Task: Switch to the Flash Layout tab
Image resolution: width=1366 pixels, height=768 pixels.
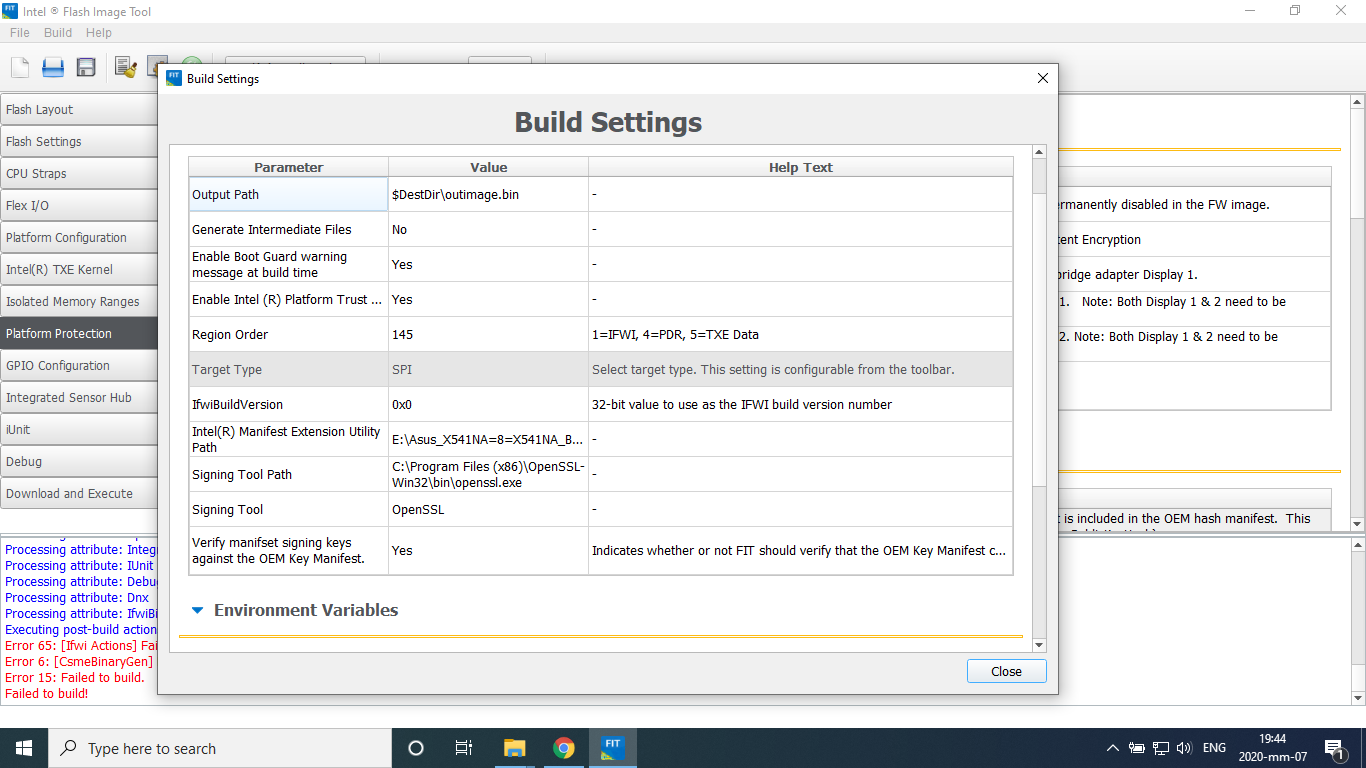Action: (79, 109)
